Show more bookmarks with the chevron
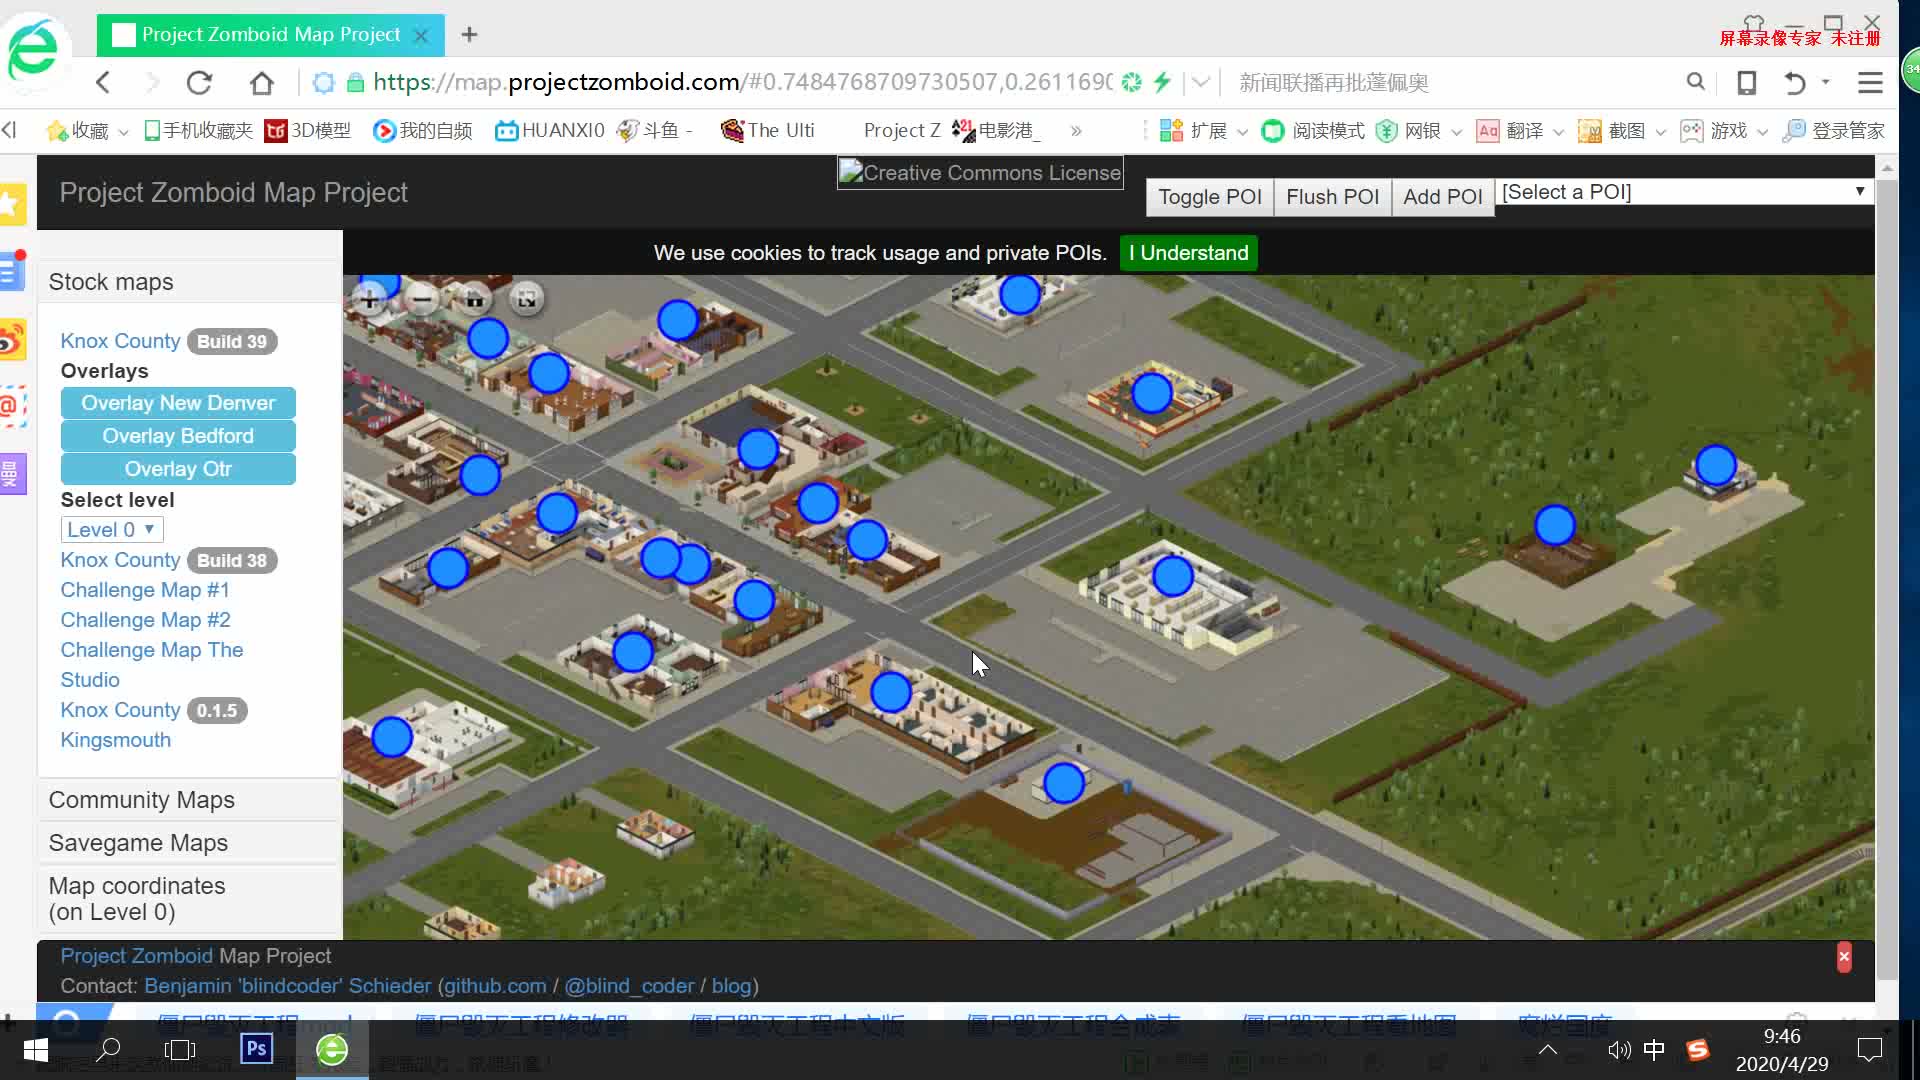Viewport: 1920px width, 1080px height. (x=1076, y=131)
